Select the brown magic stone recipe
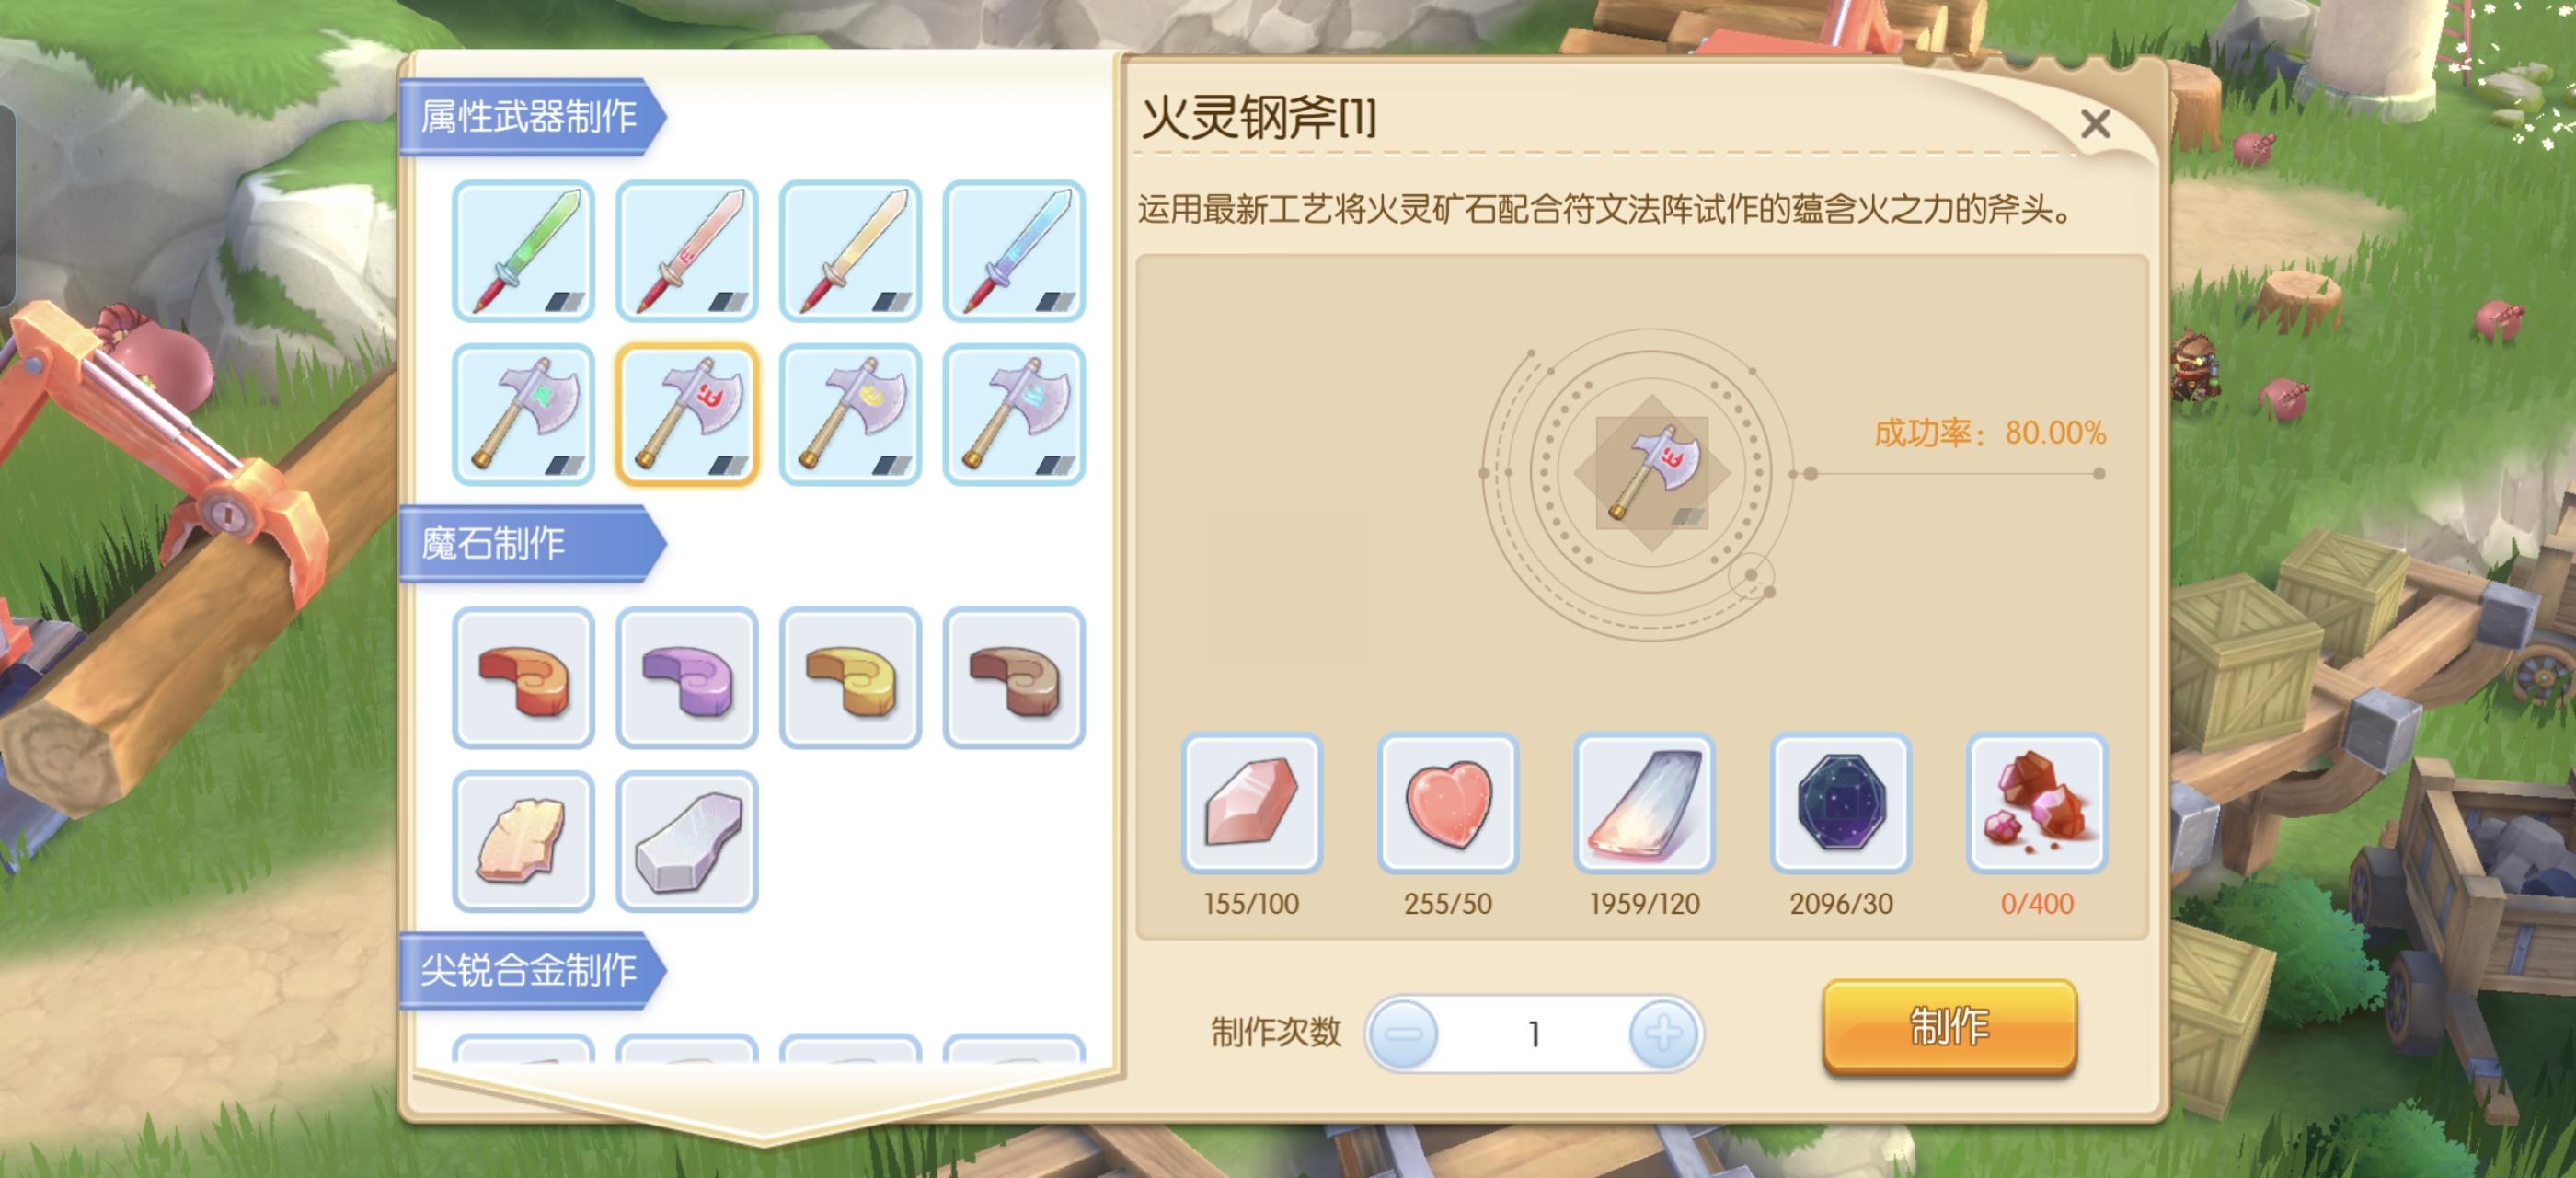The image size is (2576, 1178). coord(1014,678)
